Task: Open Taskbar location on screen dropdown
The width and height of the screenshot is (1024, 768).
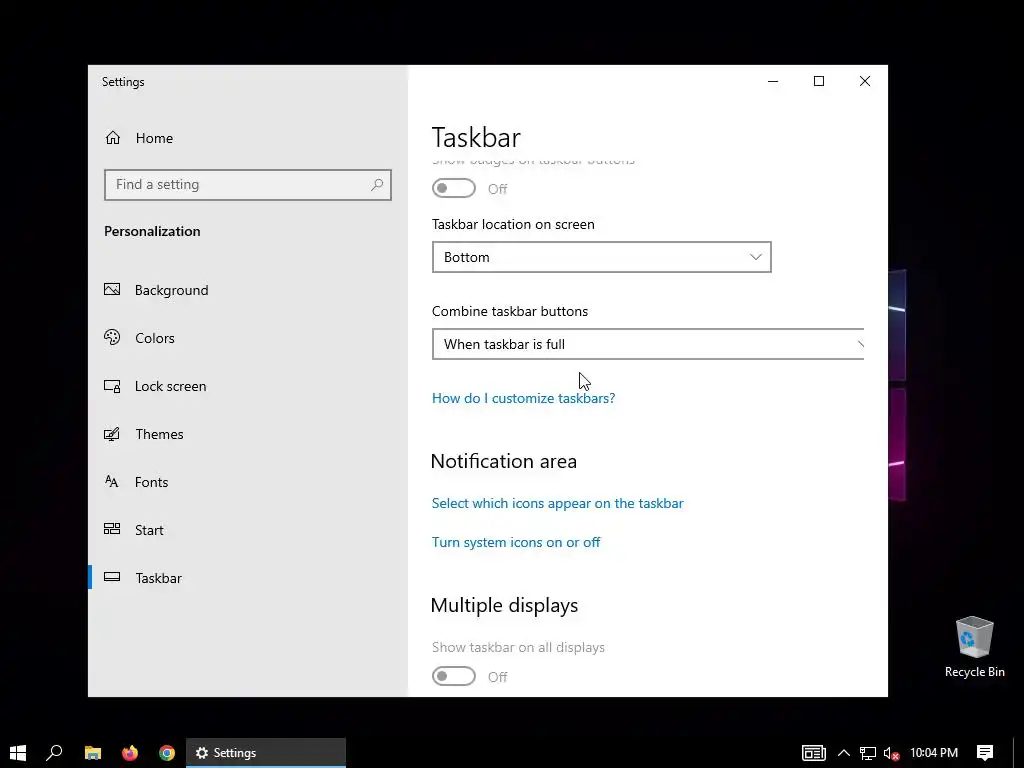Action: coord(601,257)
